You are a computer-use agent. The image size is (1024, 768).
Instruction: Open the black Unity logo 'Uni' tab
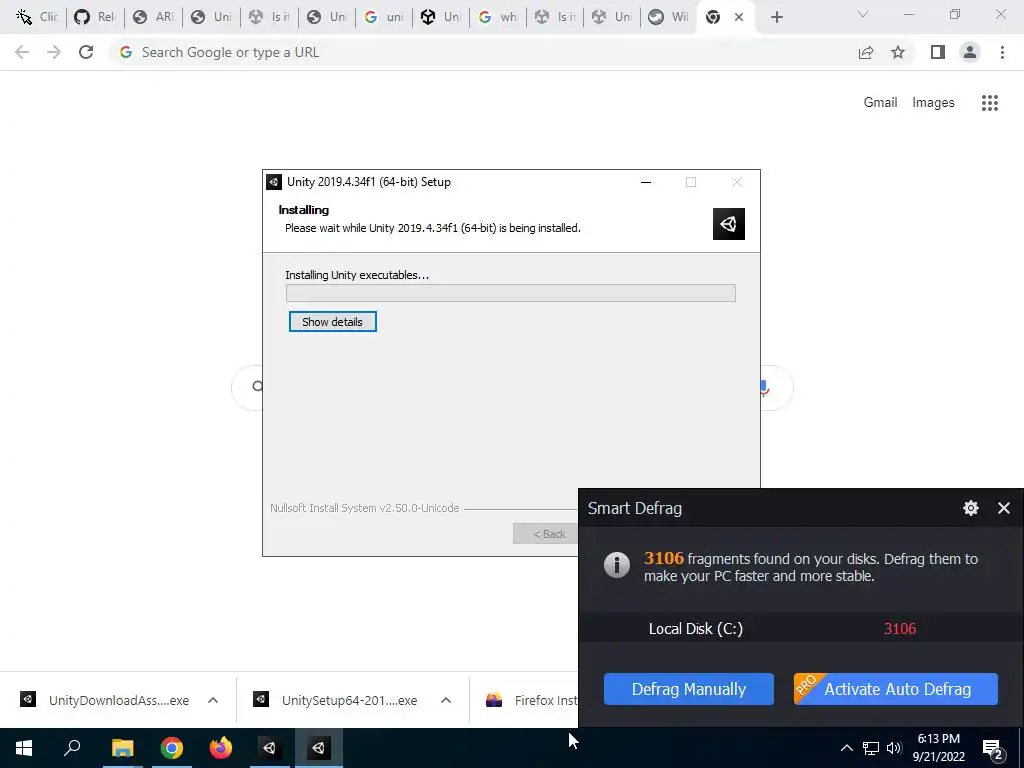tap(440, 17)
